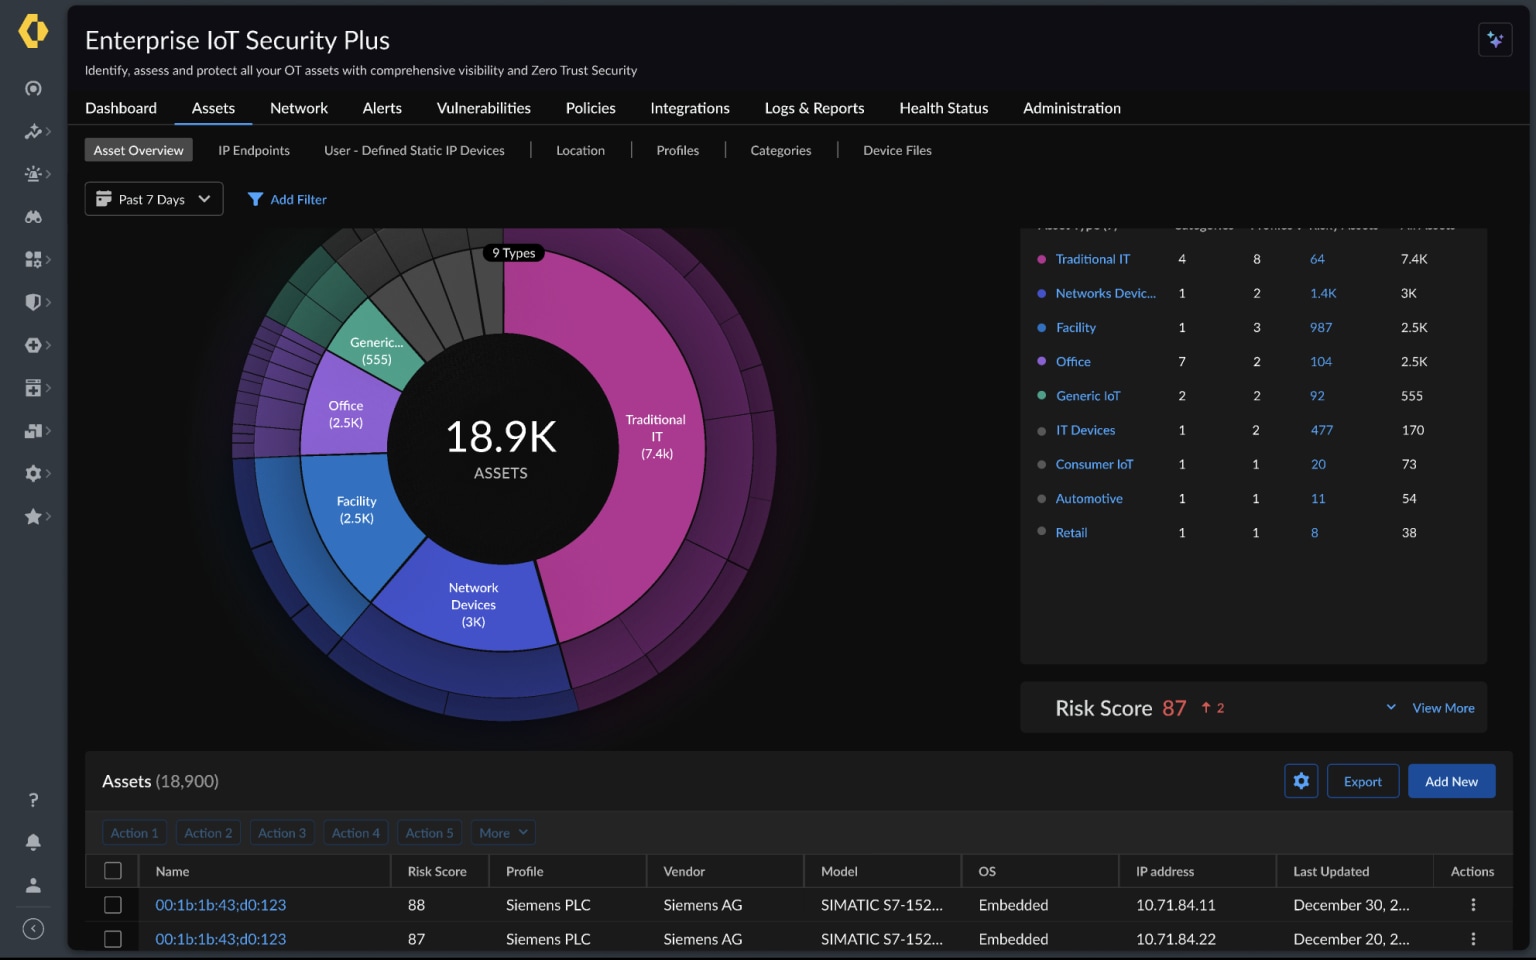Click the binoculars discovery icon in sidebar
This screenshot has width=1536, height=960.
click(x=33, y=216)
